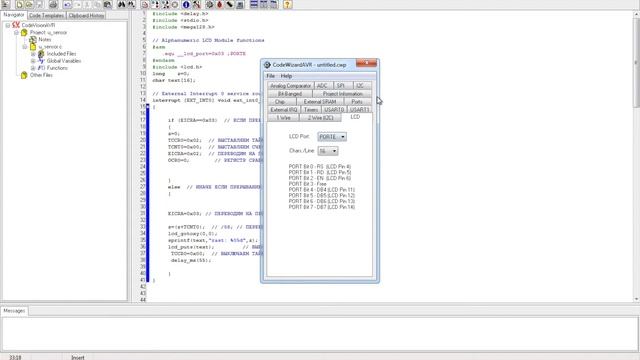640x360 pixels.
Task: Collapse the CodeVisionAVR root node
Action: [x=8, y=25]
